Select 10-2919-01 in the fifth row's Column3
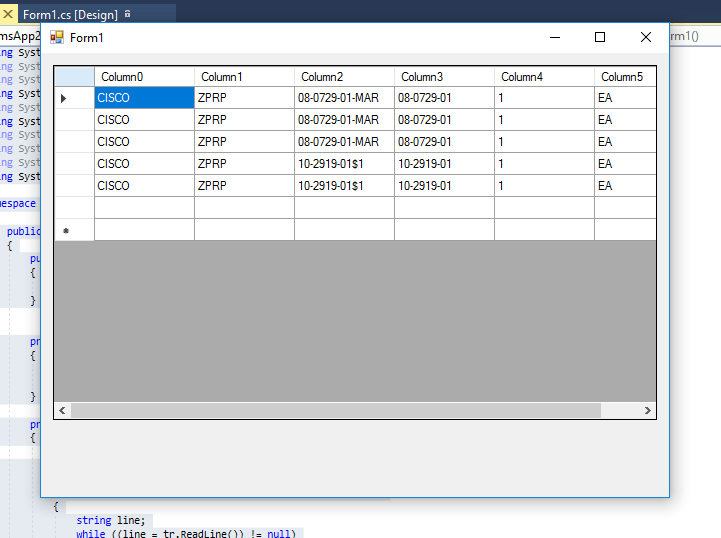 click(444, 186)
